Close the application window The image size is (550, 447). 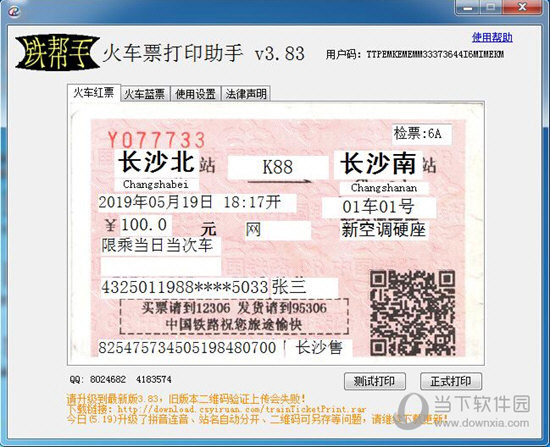tap(522, 7)
